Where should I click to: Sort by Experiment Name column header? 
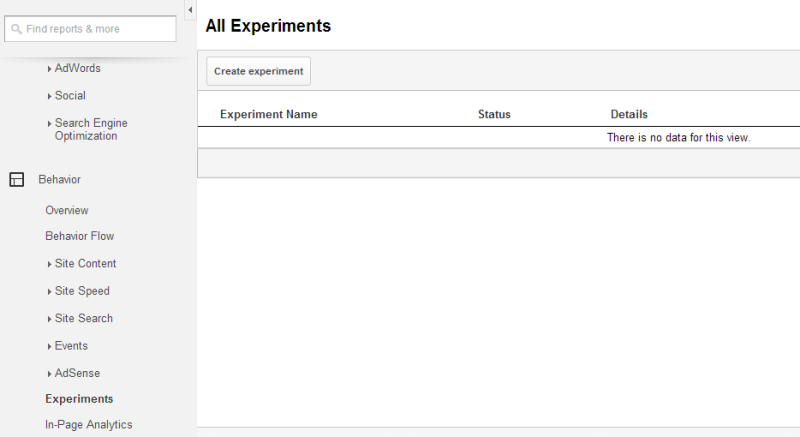tap(269, 115)
